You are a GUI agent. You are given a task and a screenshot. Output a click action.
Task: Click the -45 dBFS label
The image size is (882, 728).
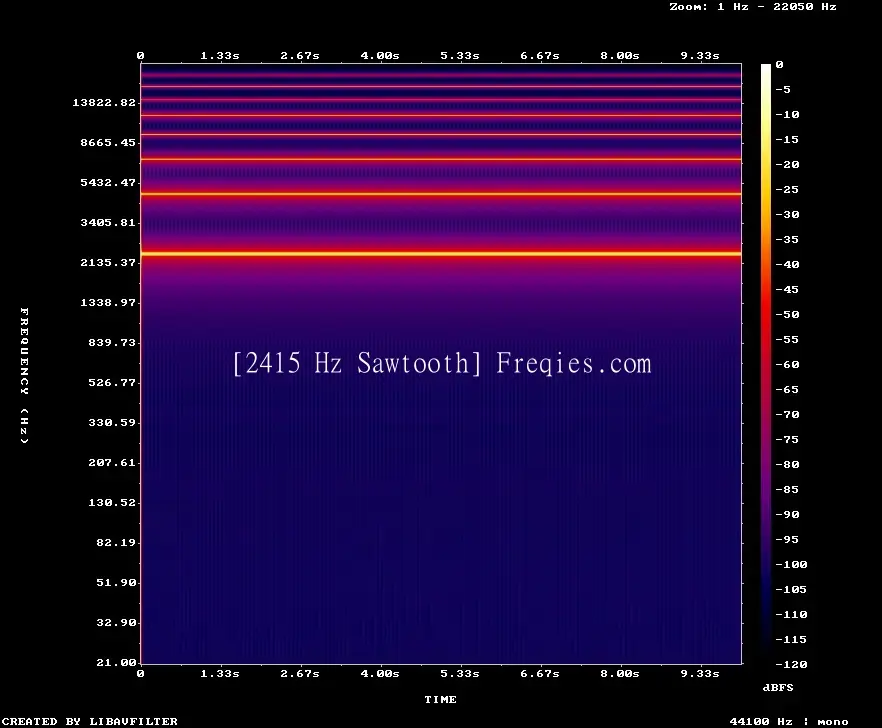point(787,289)
